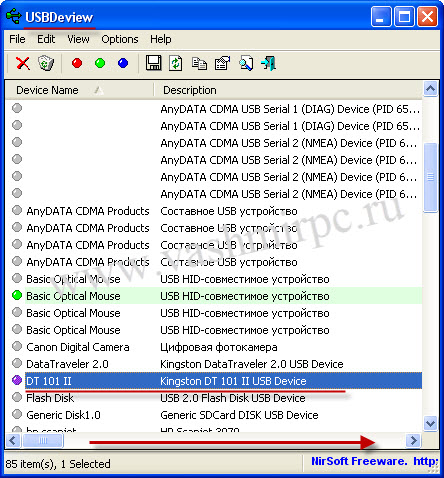The height and width of the screenshot is (478, 444).
Task: Click the copy selected items icon
Action: click(199, 63)
